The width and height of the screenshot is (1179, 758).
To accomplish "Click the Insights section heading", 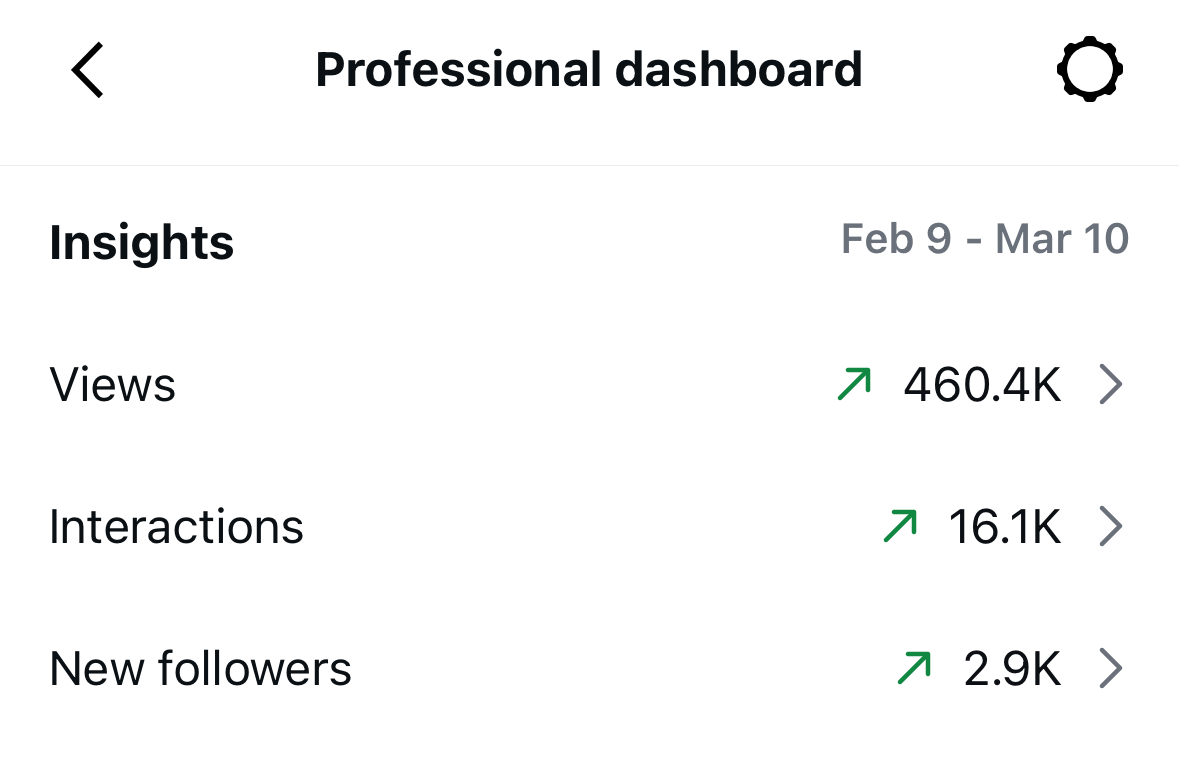I will (141, 242).
